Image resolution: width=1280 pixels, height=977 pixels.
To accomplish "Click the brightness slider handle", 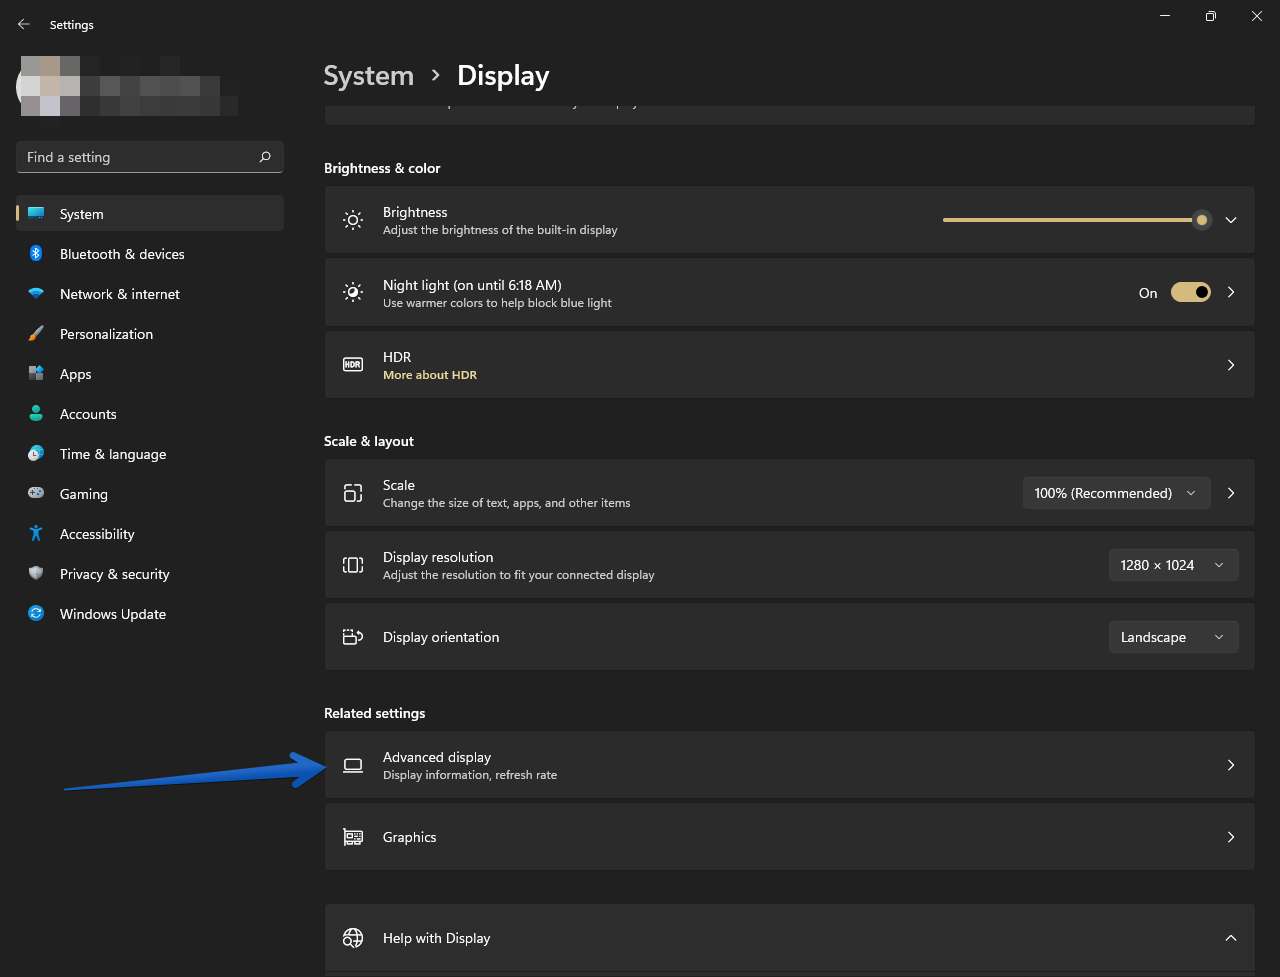I will point(1202,220).
